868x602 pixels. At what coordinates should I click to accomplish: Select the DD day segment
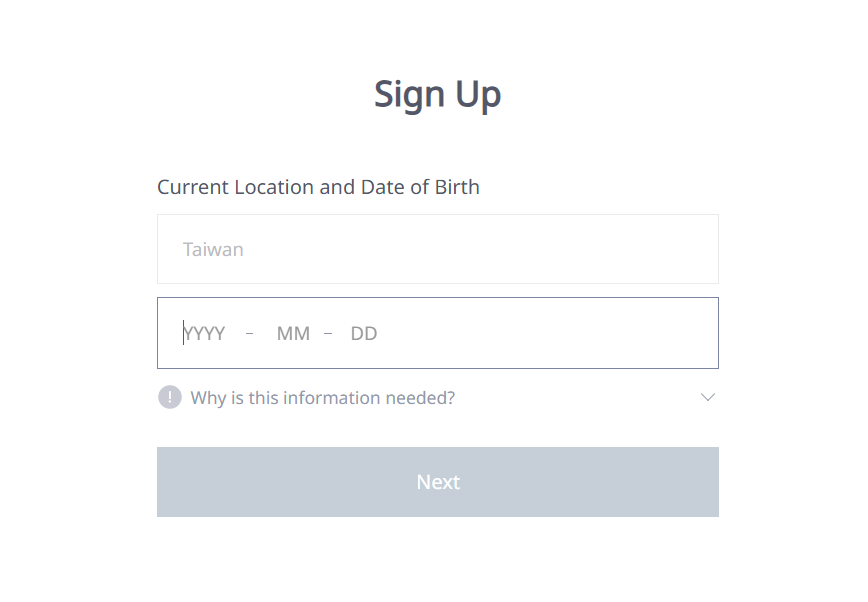[364, 334]
